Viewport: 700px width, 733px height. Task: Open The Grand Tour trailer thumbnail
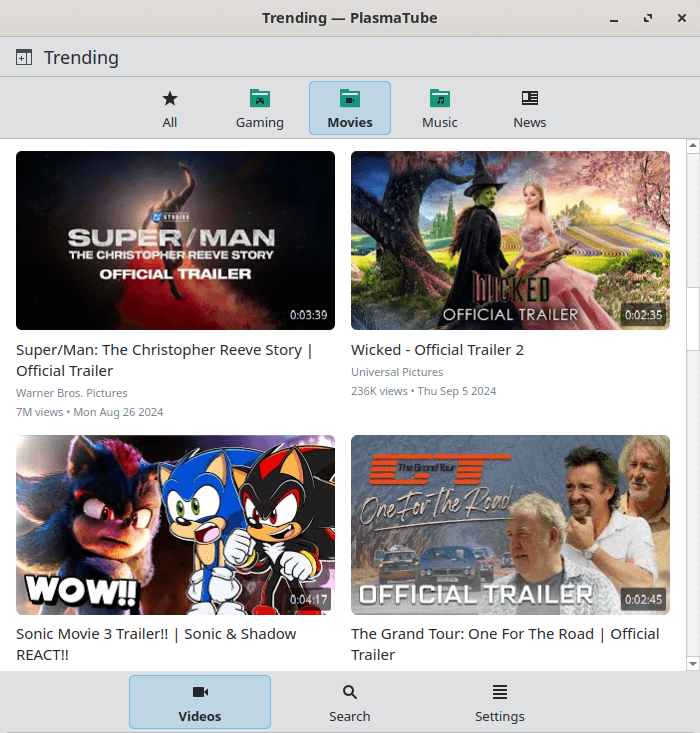point(511,525)
